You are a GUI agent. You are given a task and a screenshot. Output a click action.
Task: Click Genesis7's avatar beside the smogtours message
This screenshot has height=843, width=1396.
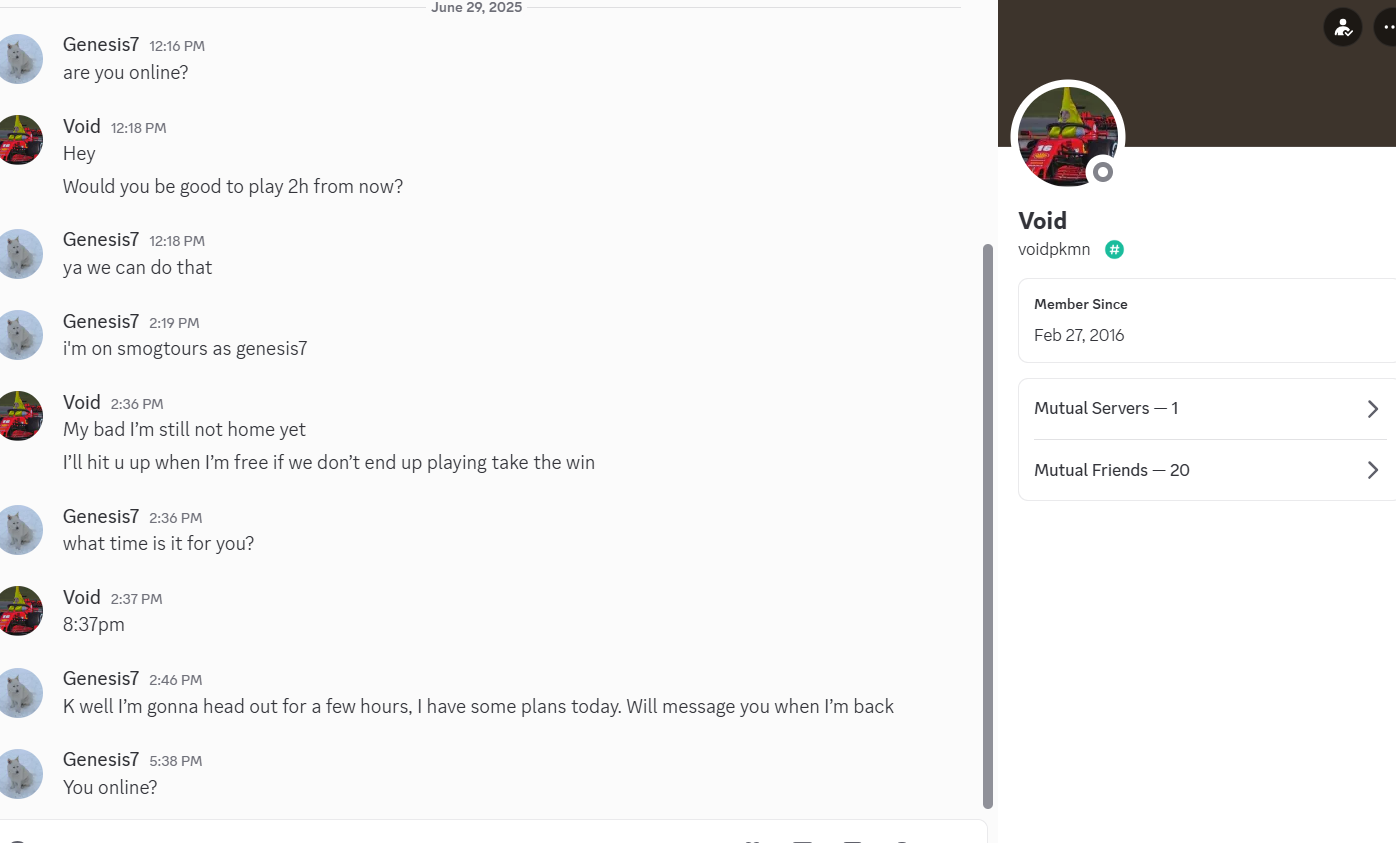click(18, 335)
